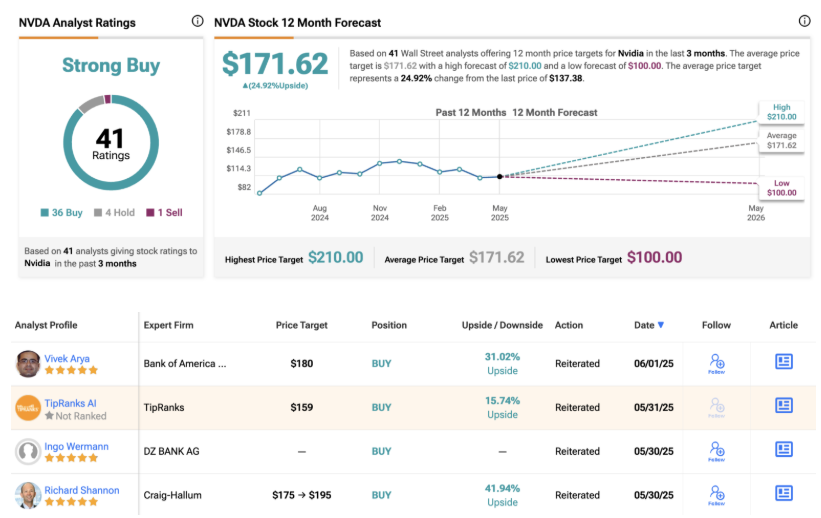Click Vivek Arya's five-star rating
Screen dimensions: 821x518
point(71,370)
